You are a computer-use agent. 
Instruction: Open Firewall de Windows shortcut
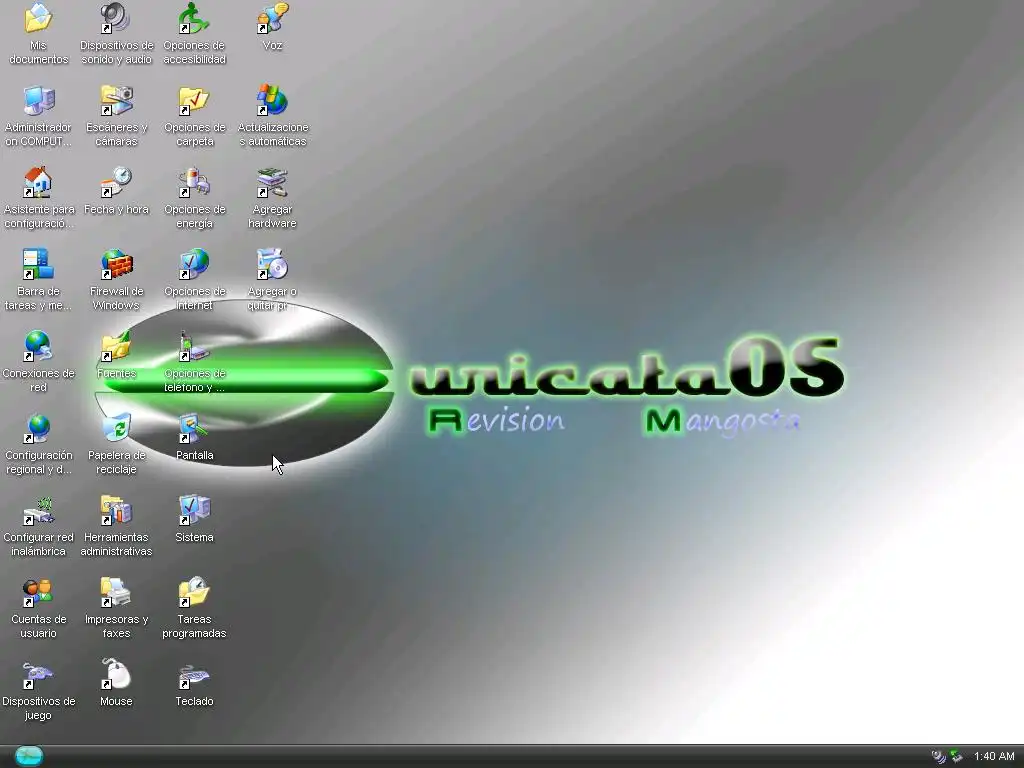tap(116, 264)
